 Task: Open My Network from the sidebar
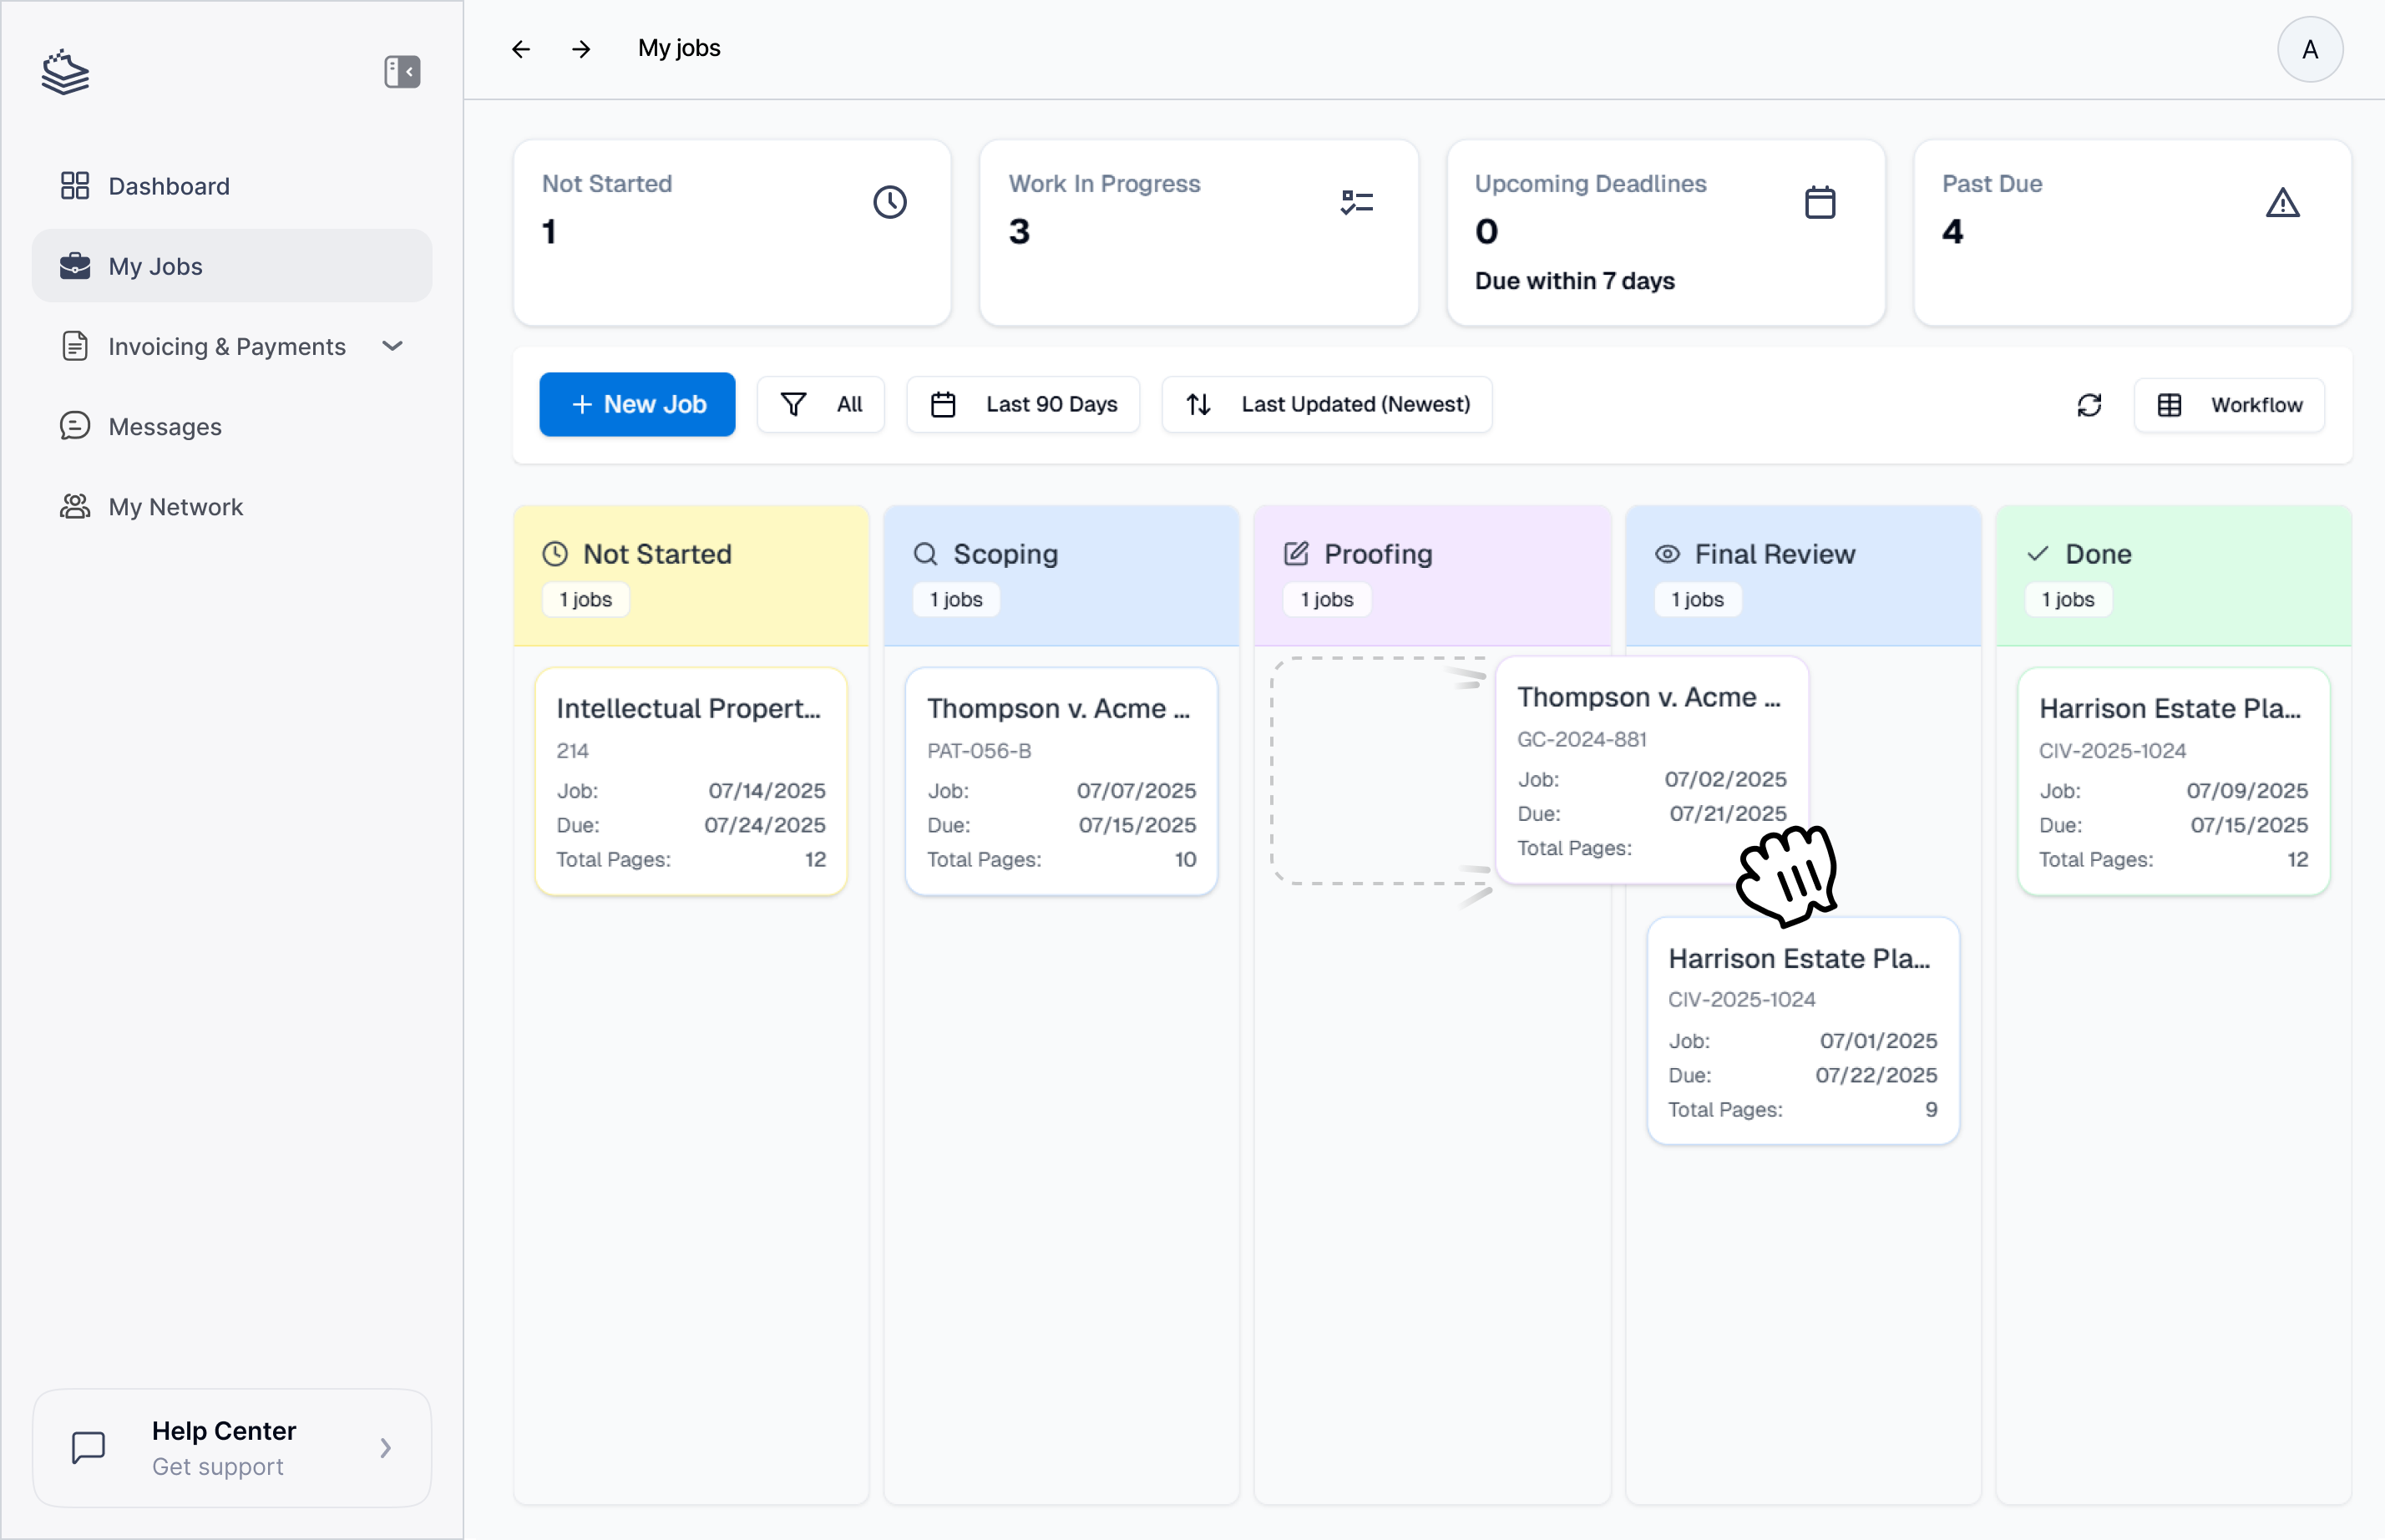[x=176, y=506]
